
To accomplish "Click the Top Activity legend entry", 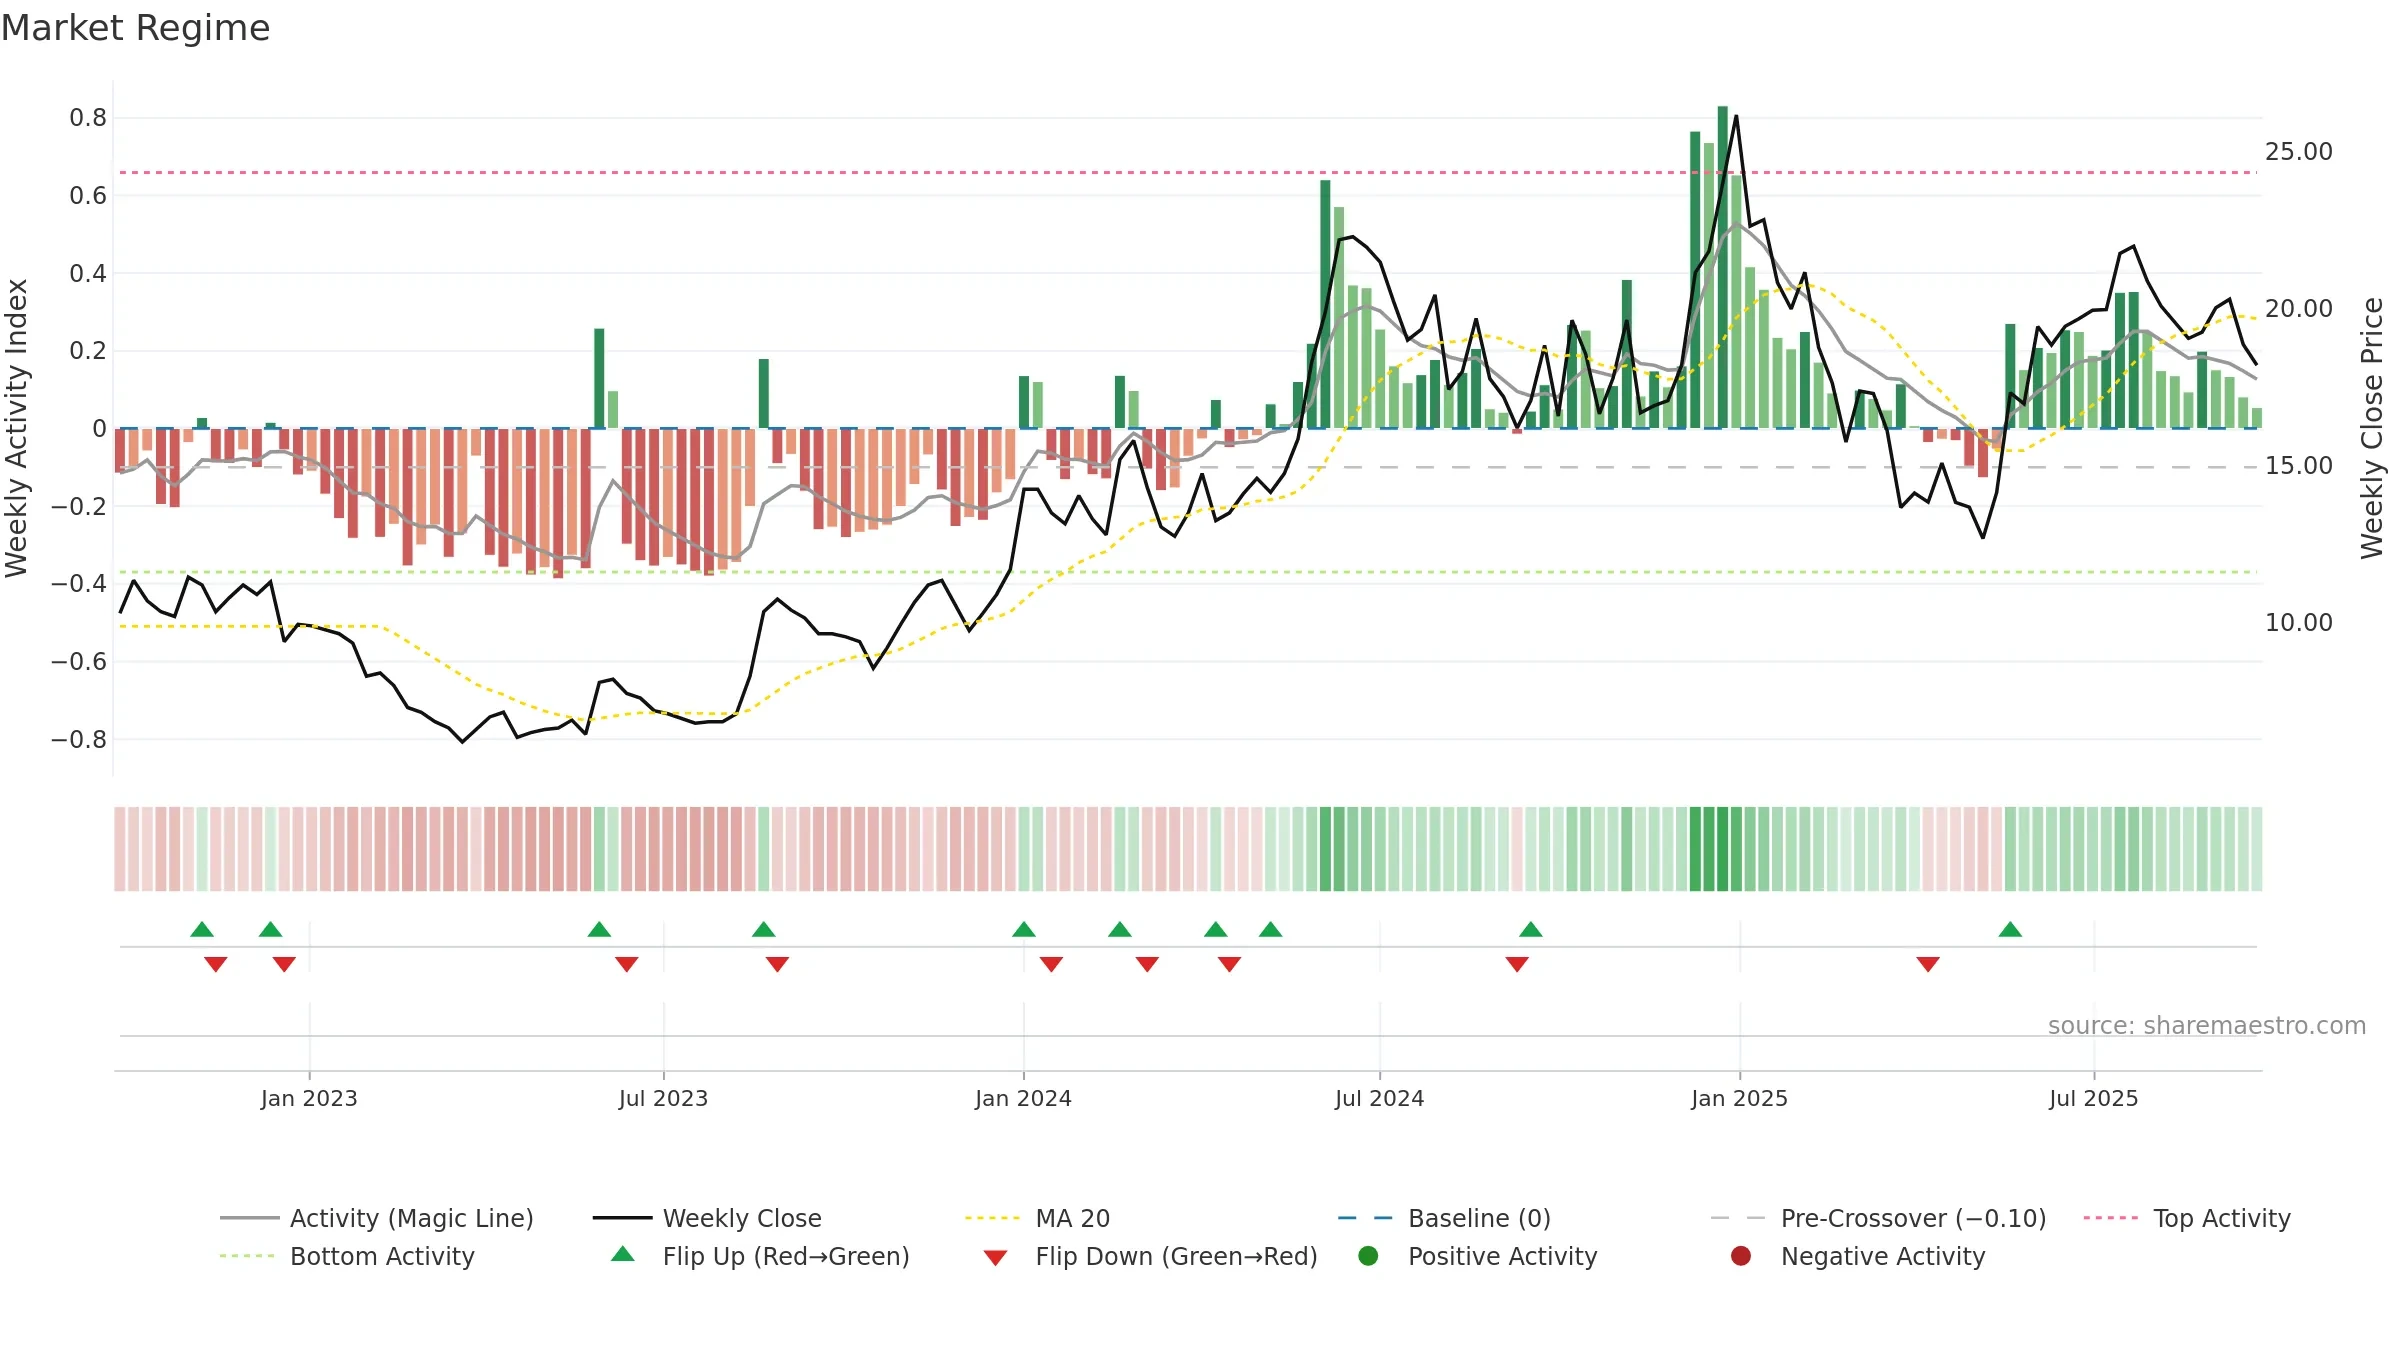I will click(2187, 1218).
